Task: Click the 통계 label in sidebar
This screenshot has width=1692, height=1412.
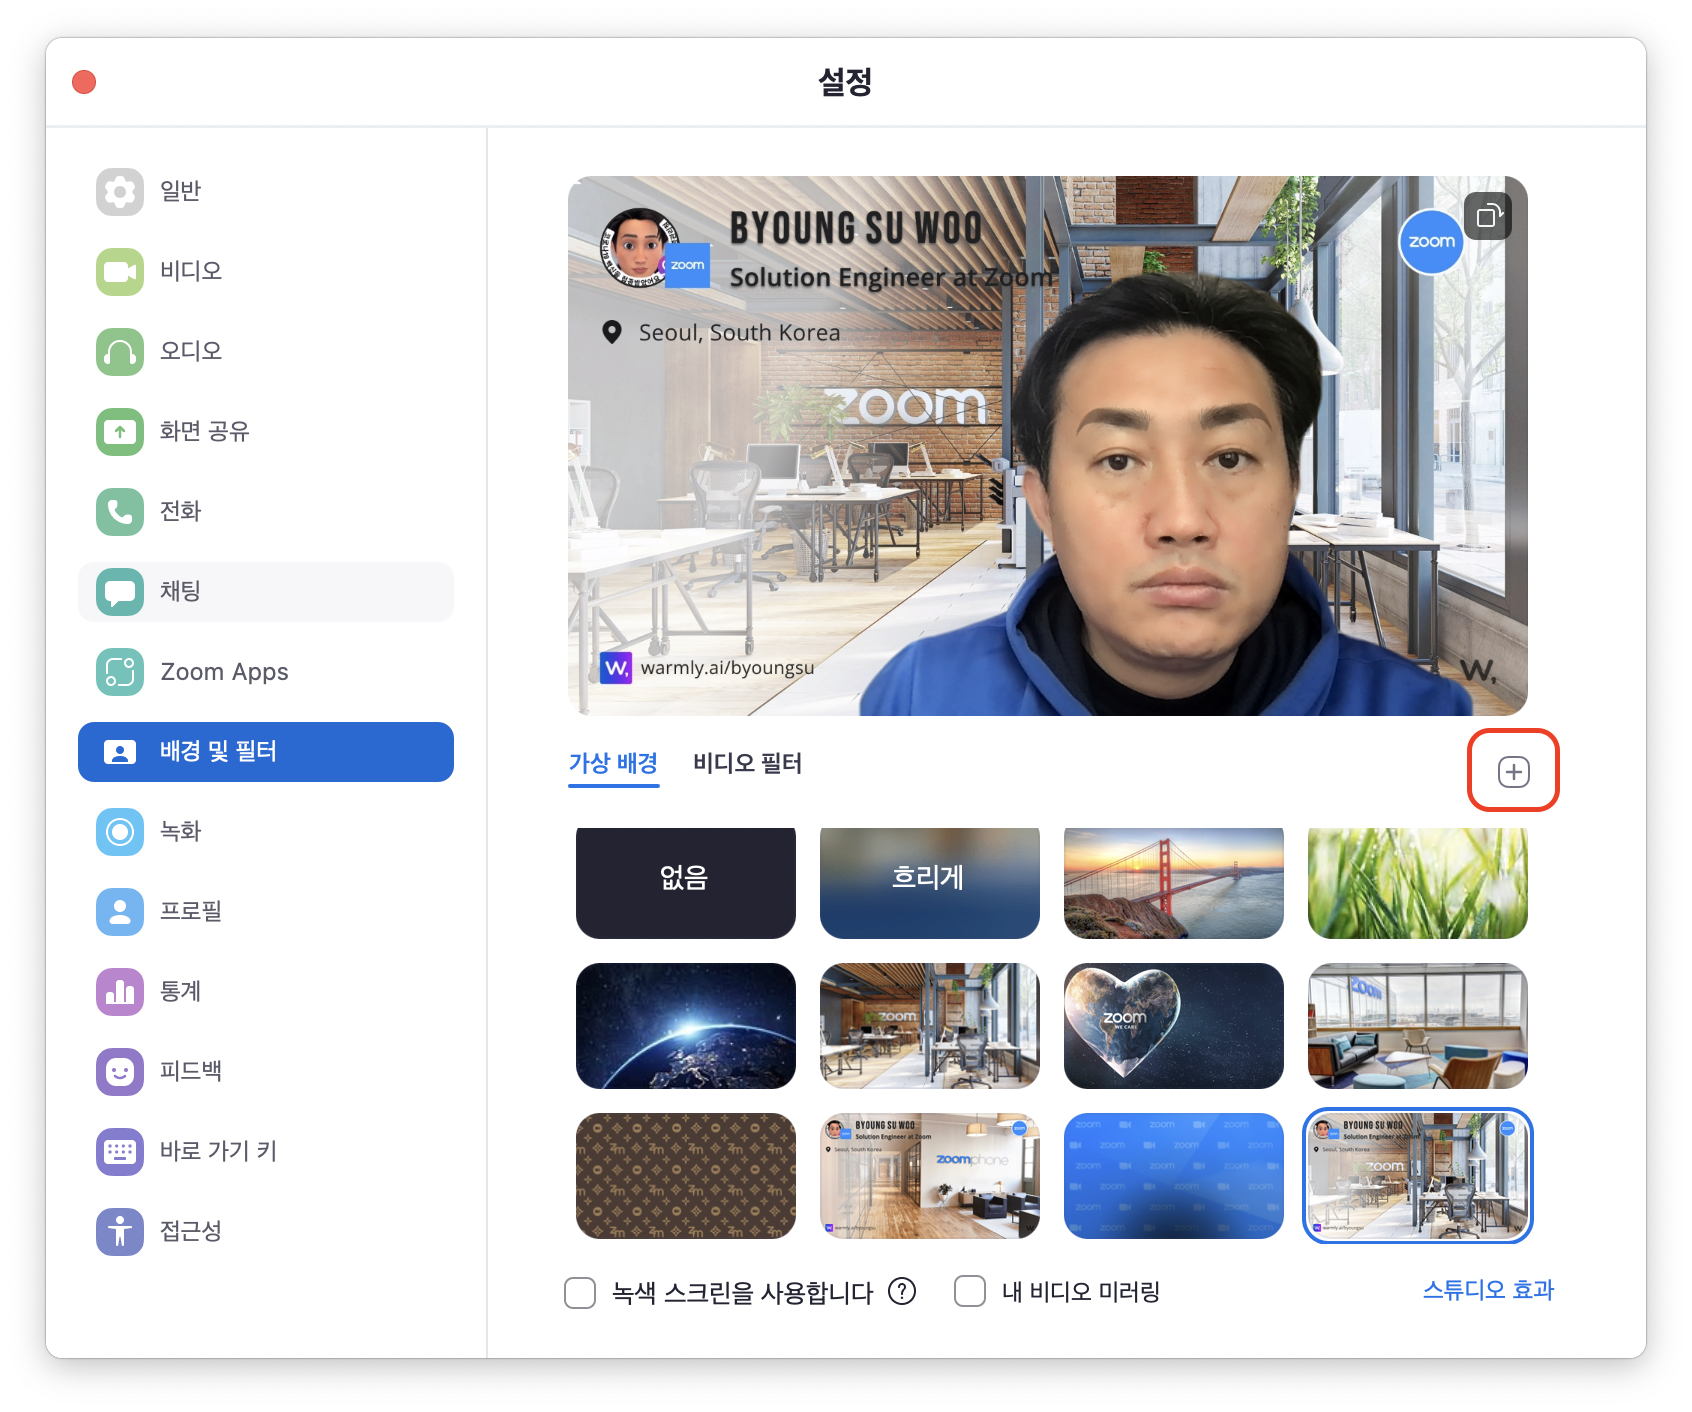Action: [181, 991]
